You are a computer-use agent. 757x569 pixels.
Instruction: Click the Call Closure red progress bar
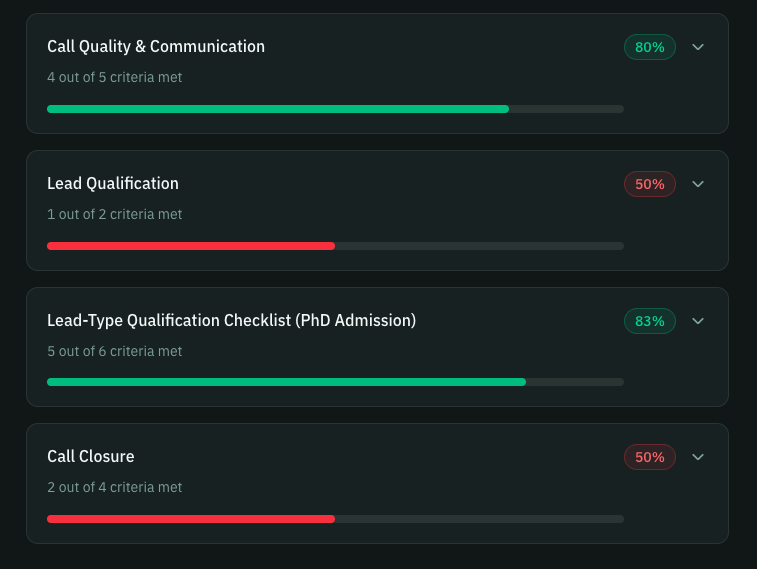pos(191,519)
